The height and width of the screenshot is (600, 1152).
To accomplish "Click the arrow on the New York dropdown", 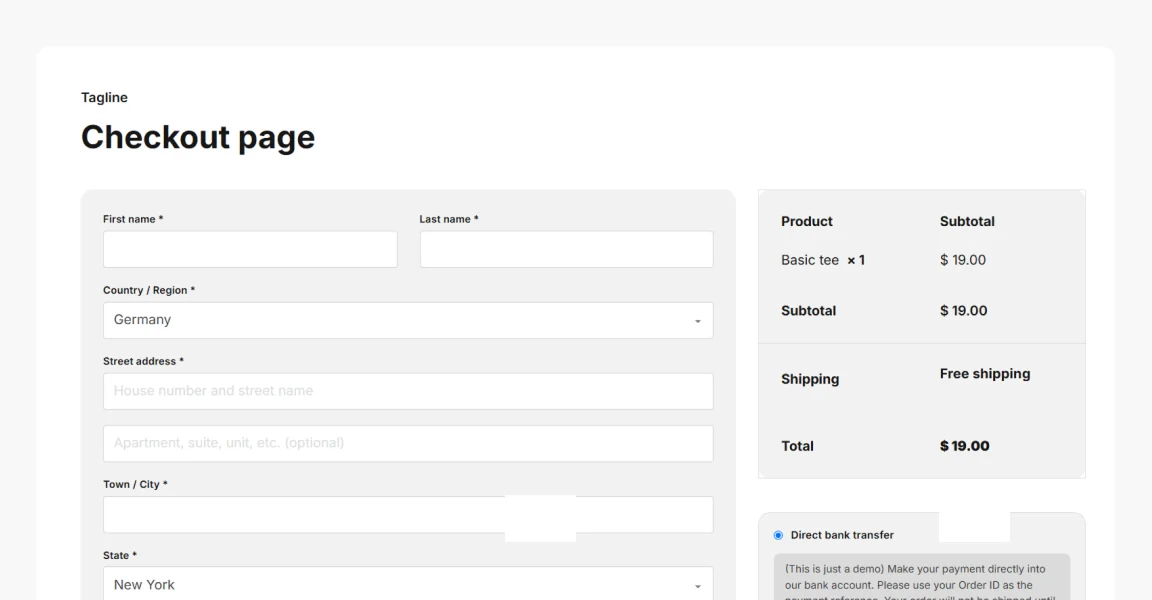I will click(x=697, y=586).
